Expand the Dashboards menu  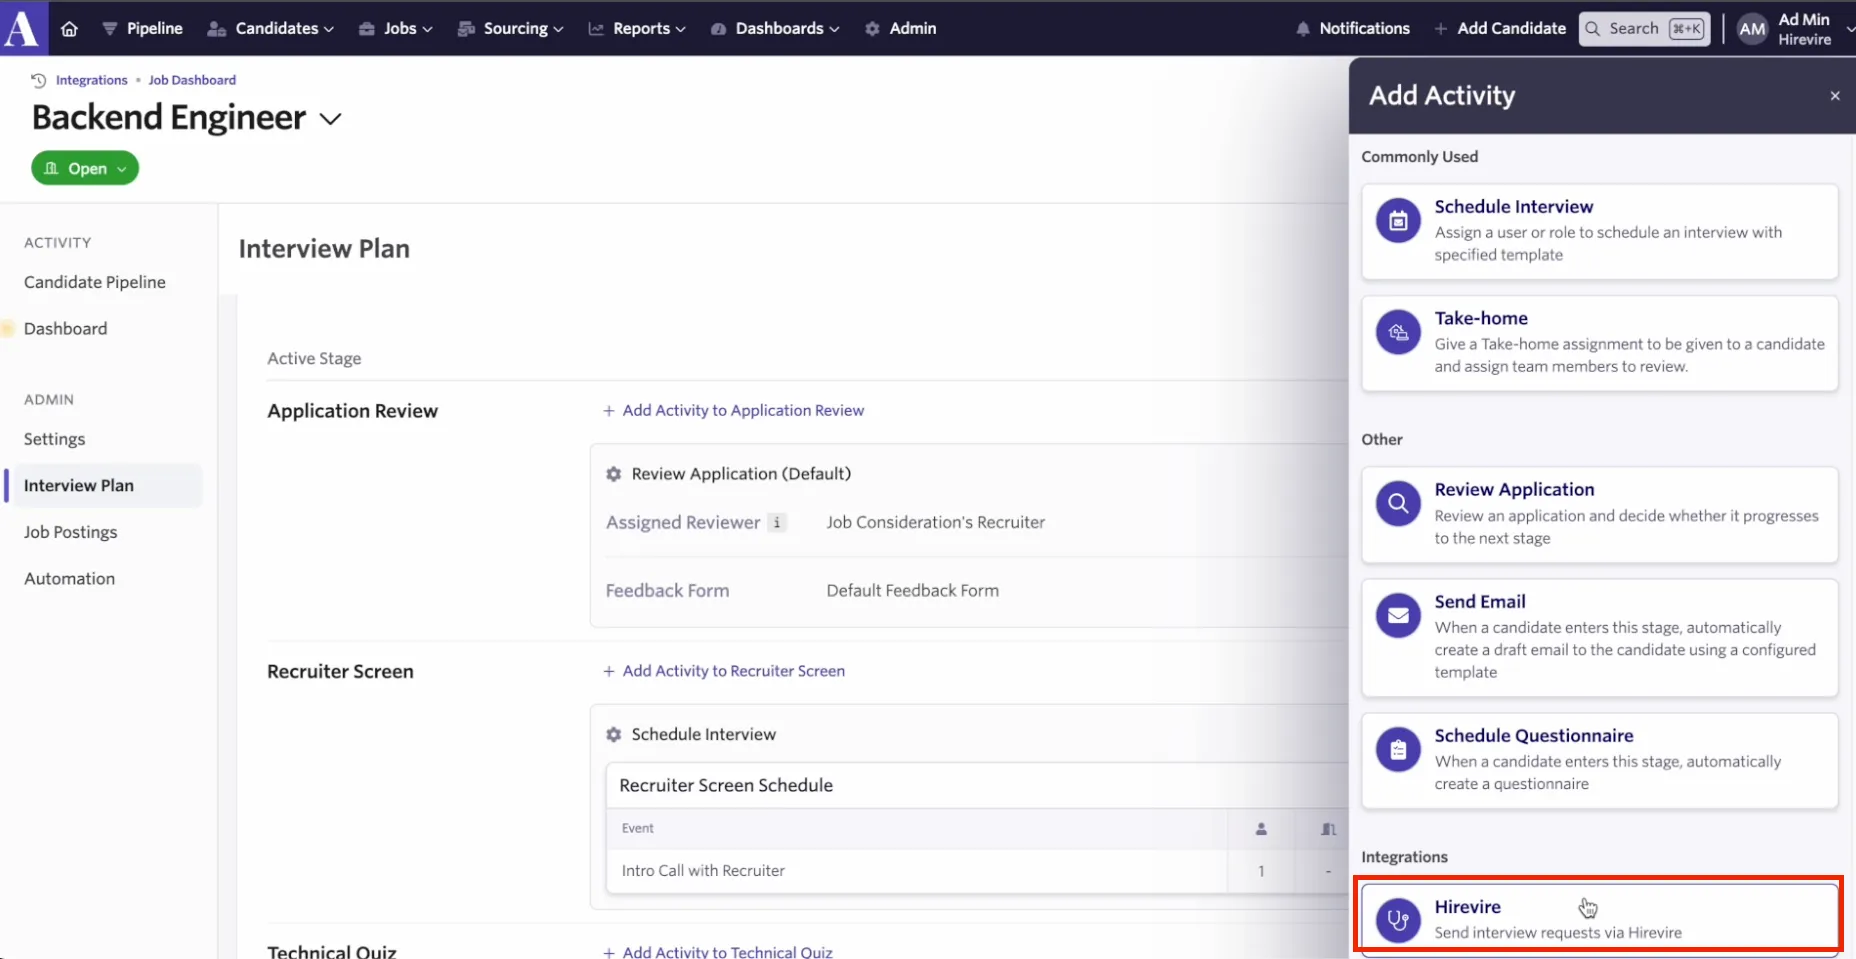(775, 29)
